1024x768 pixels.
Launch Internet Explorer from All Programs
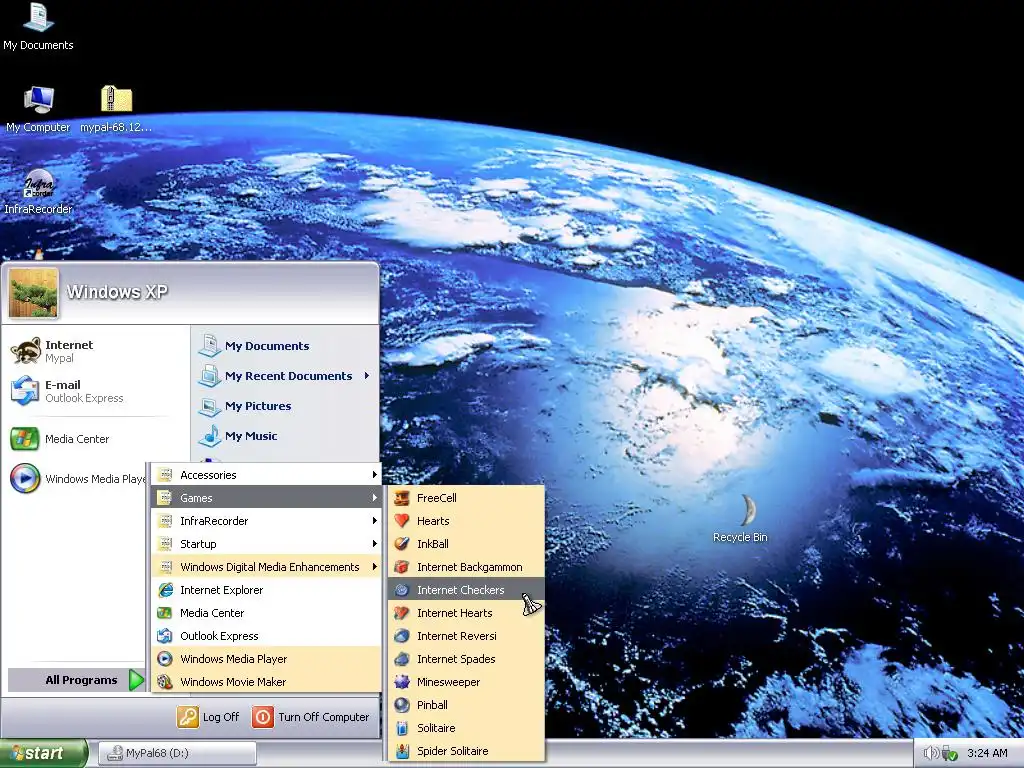click(x=266, y=590)
